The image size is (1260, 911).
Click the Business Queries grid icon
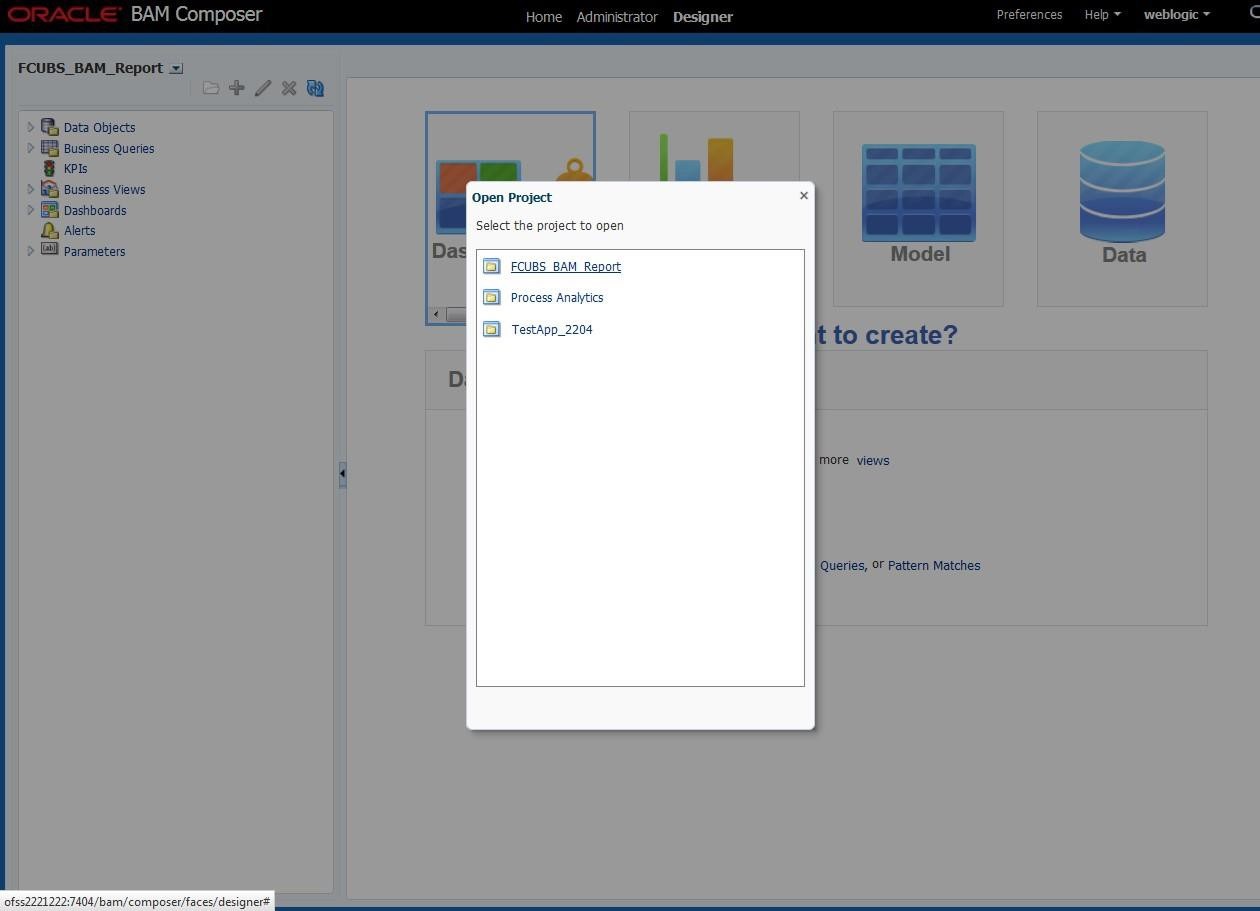coord(49,148)
